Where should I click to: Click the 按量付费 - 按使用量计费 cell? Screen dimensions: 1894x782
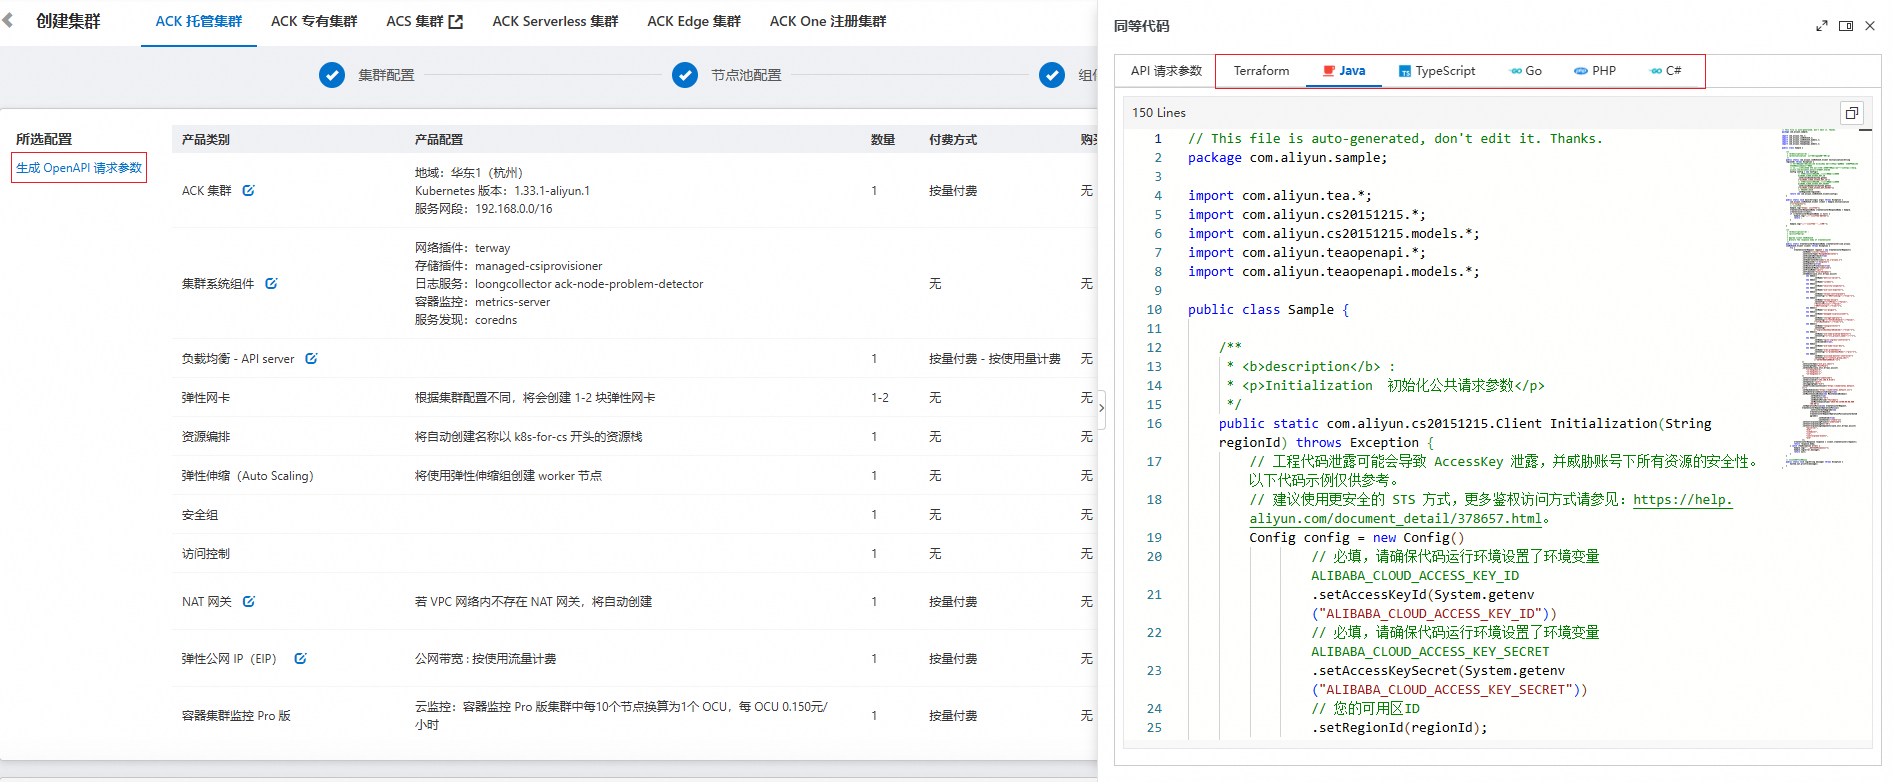point(994,359)
